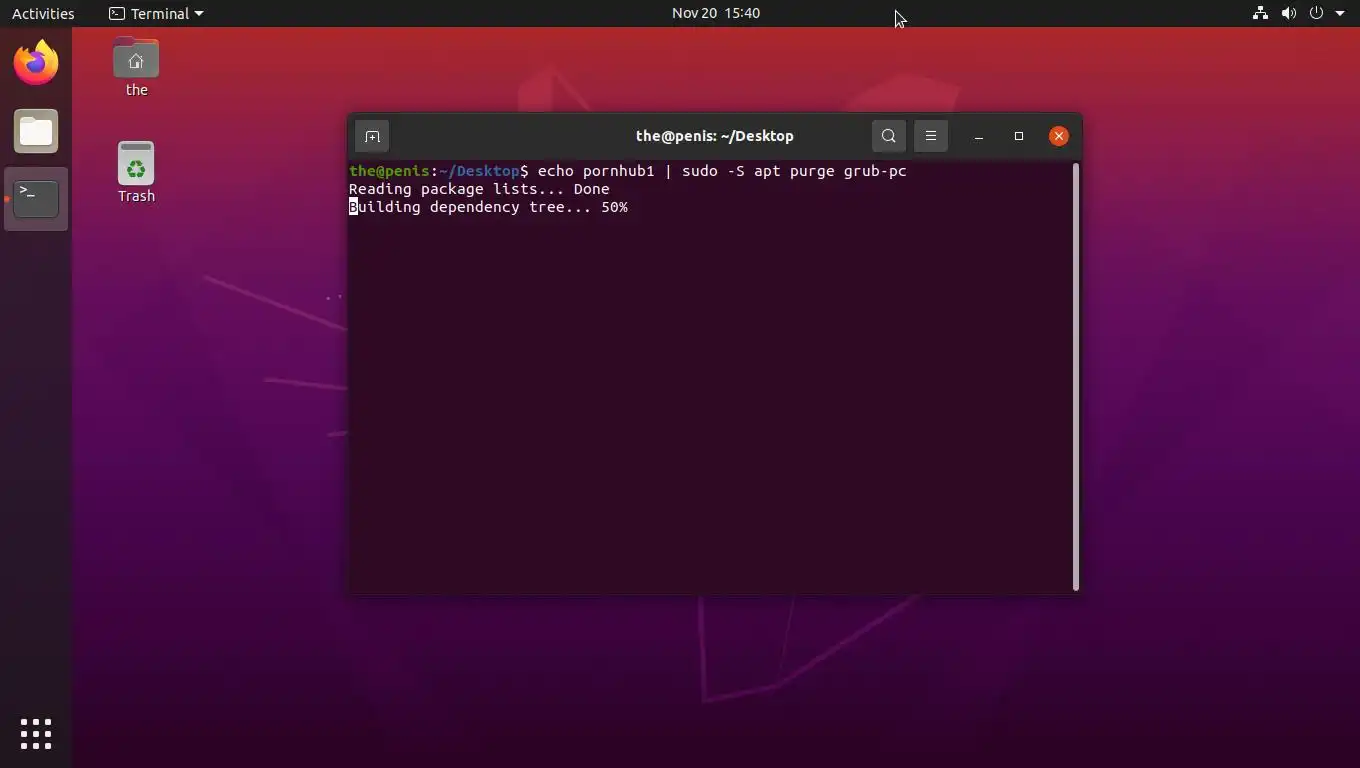
Task: Maximize the terminal window
Action: (1019, 136)
